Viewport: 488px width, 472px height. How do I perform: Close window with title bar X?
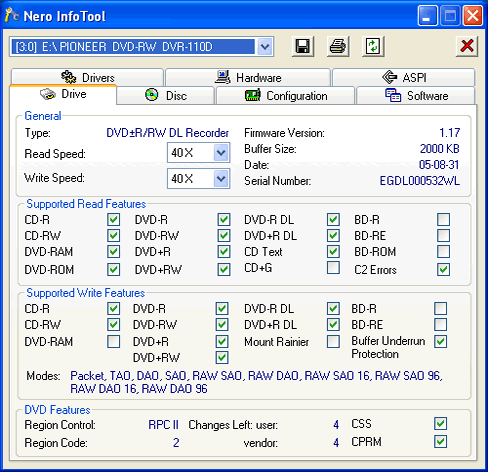click(x=473, y=16)
